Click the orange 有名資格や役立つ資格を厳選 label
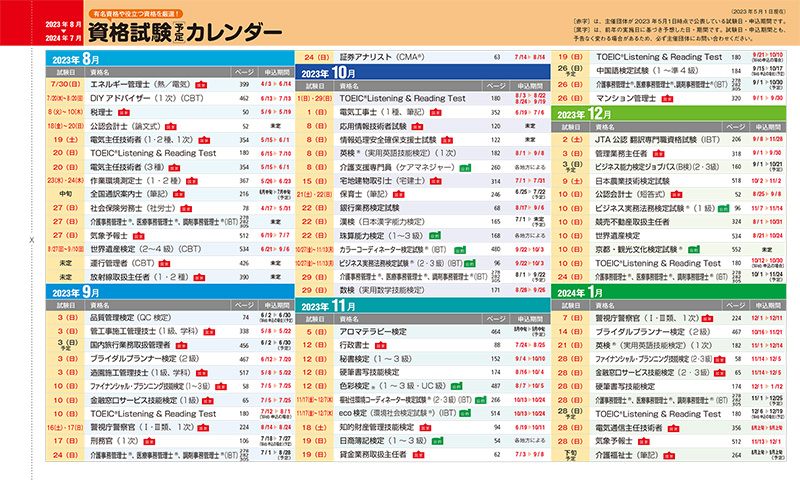This screenshot has width=800, height=480. [x=136, y=14]
